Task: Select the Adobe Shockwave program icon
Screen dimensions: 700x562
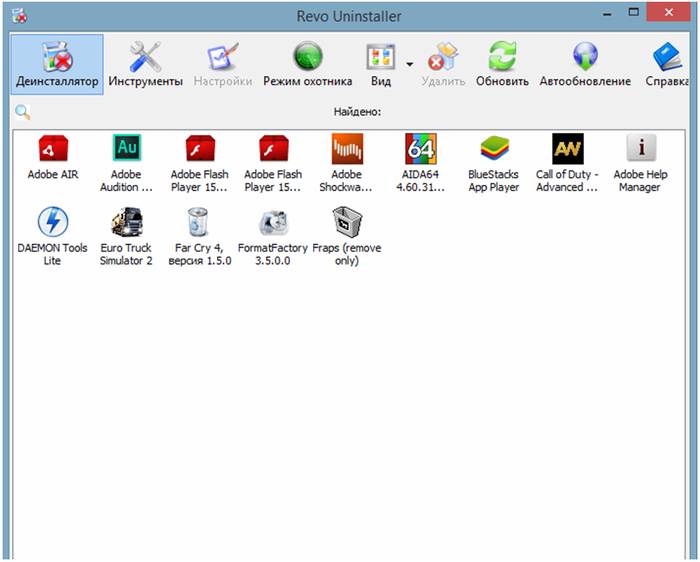Action: tap(346, 150)
